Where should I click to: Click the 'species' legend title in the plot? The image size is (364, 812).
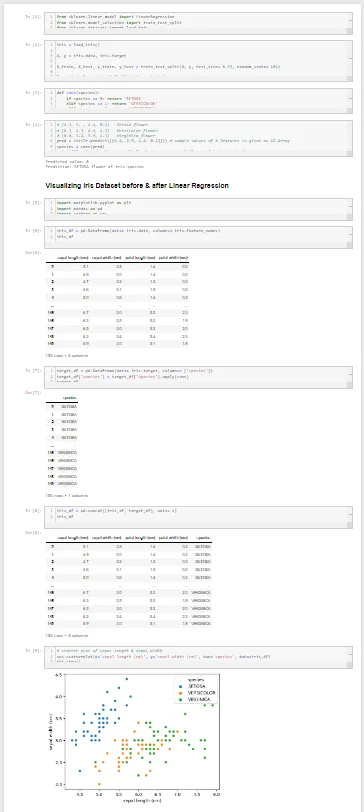[x=195, y=679]
